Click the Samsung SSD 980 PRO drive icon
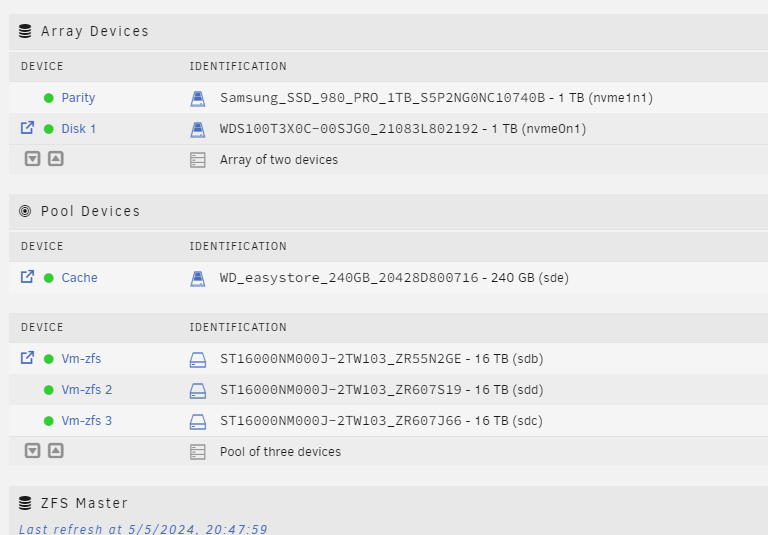Screen dimensions: 768x535 tap(198, 98)
